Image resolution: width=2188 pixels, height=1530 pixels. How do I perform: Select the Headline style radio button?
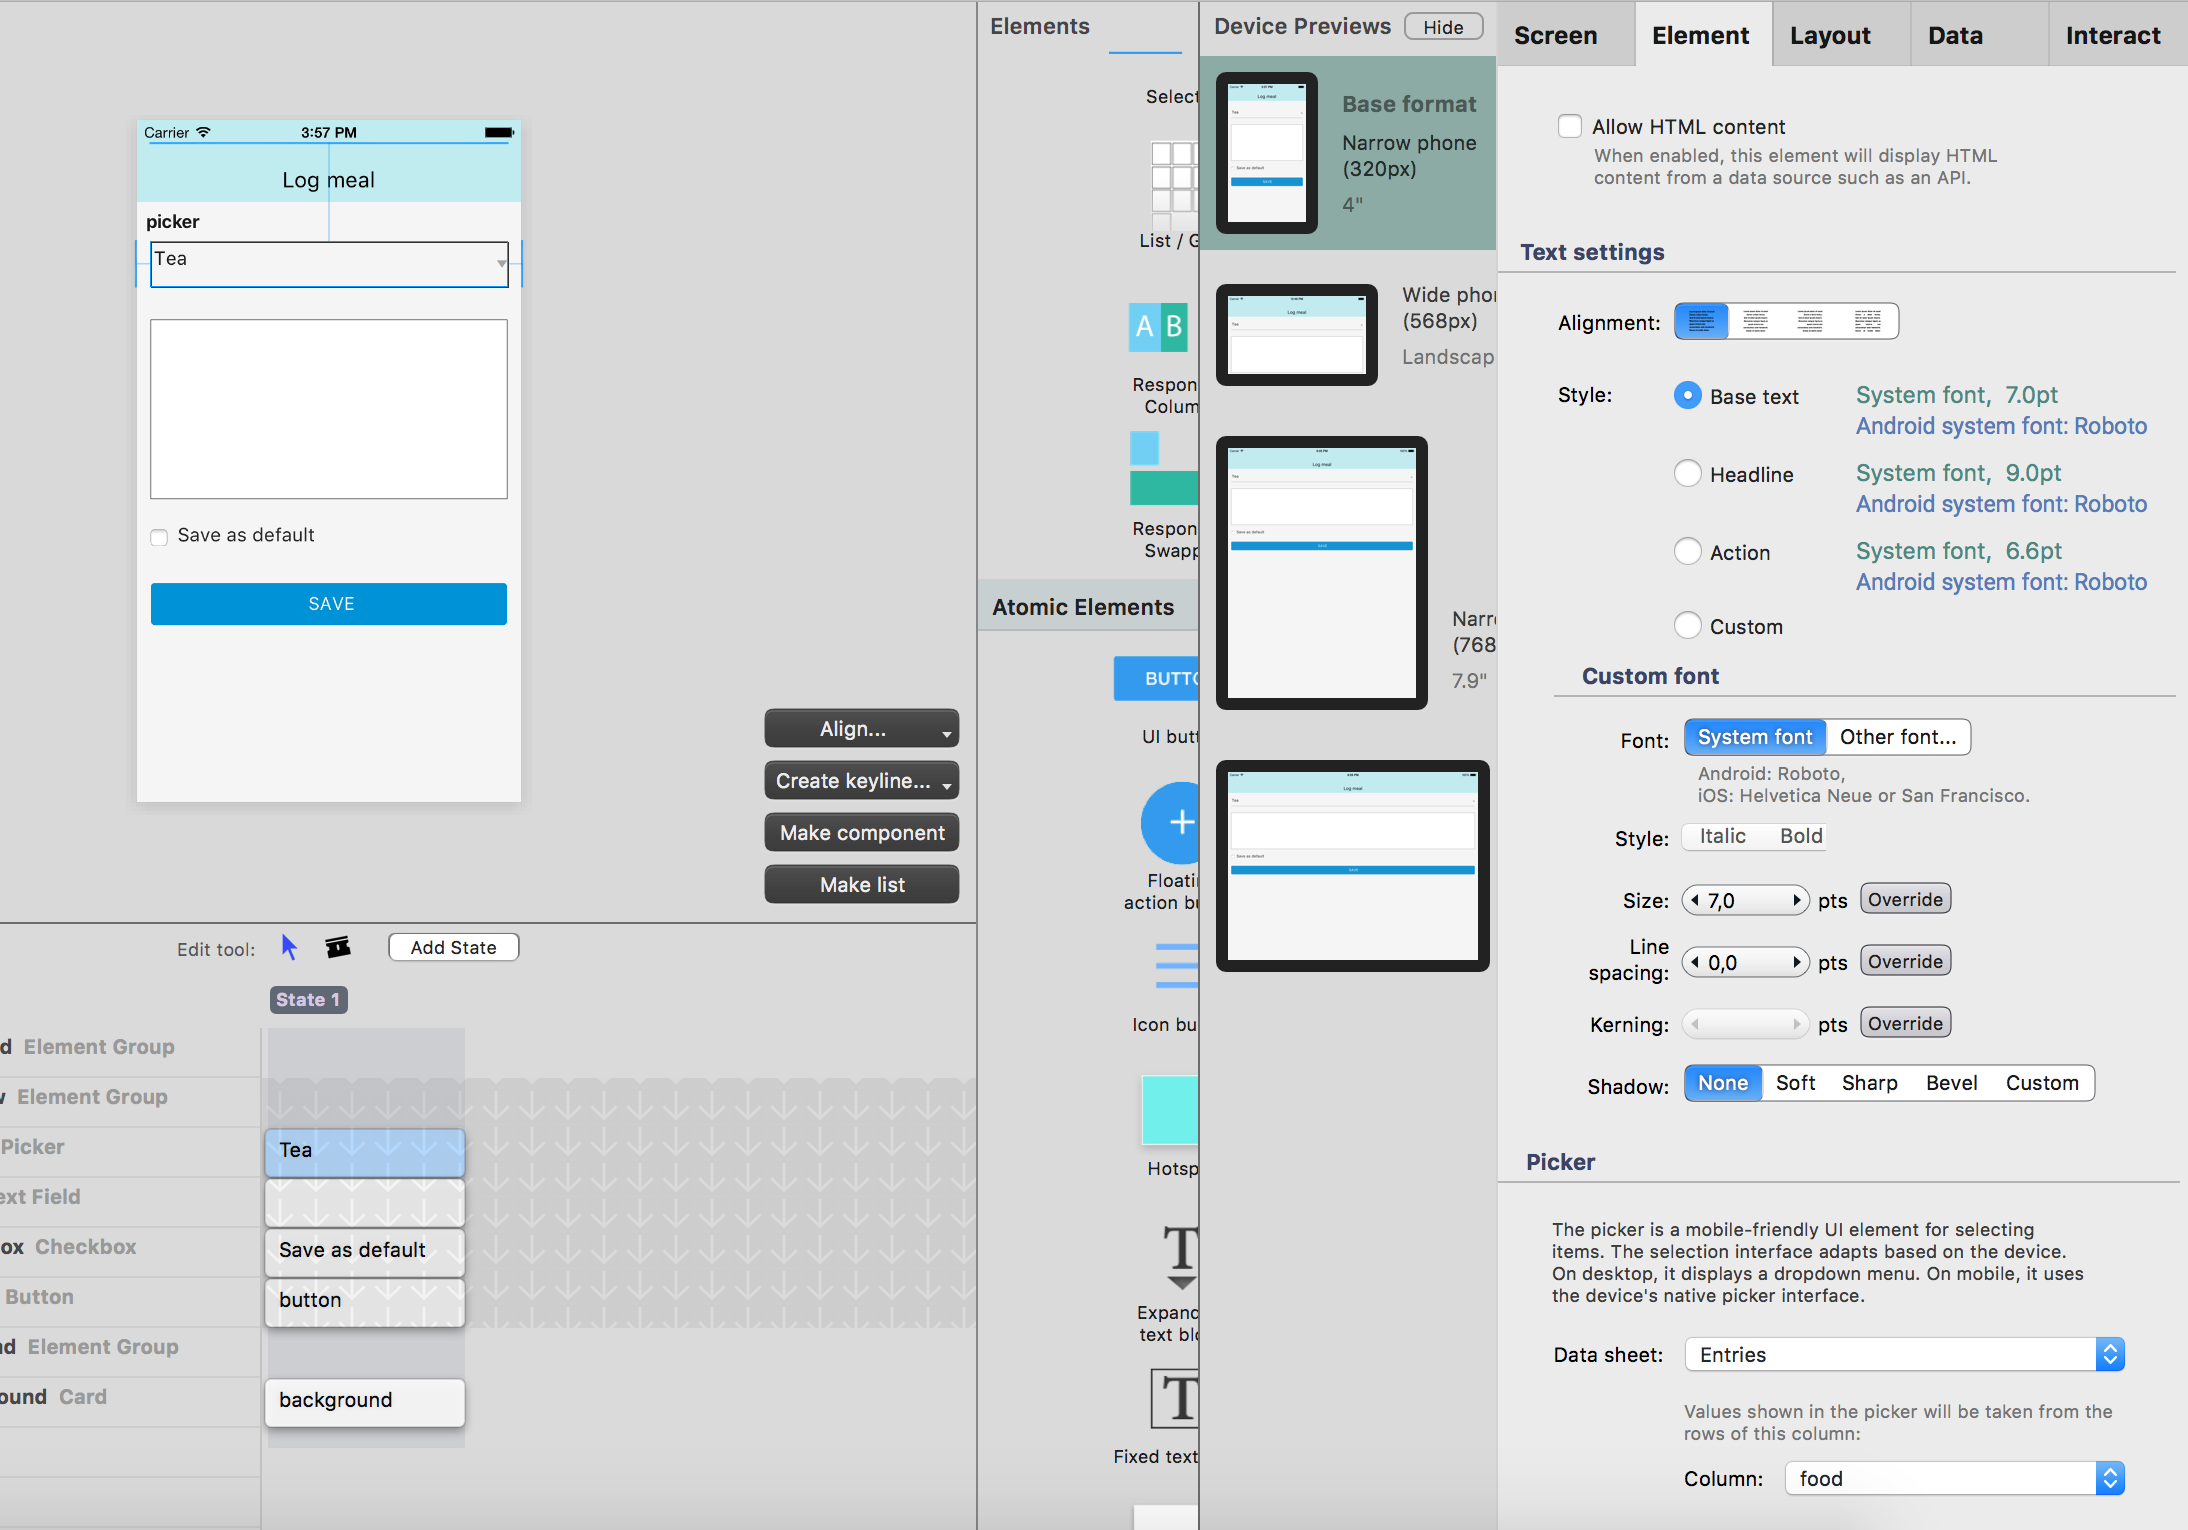tap(1688, 473)
